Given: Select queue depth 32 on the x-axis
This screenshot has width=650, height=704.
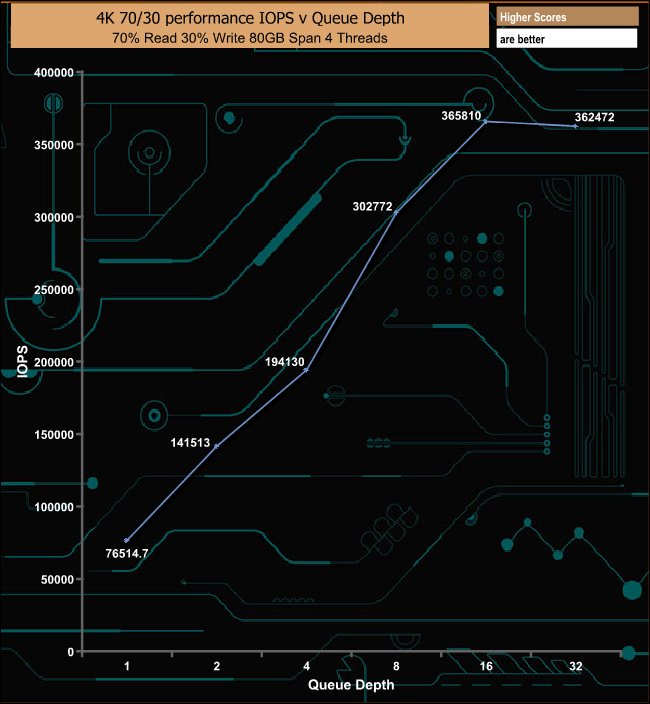Looking at the screenshot, I should (575, 666).
